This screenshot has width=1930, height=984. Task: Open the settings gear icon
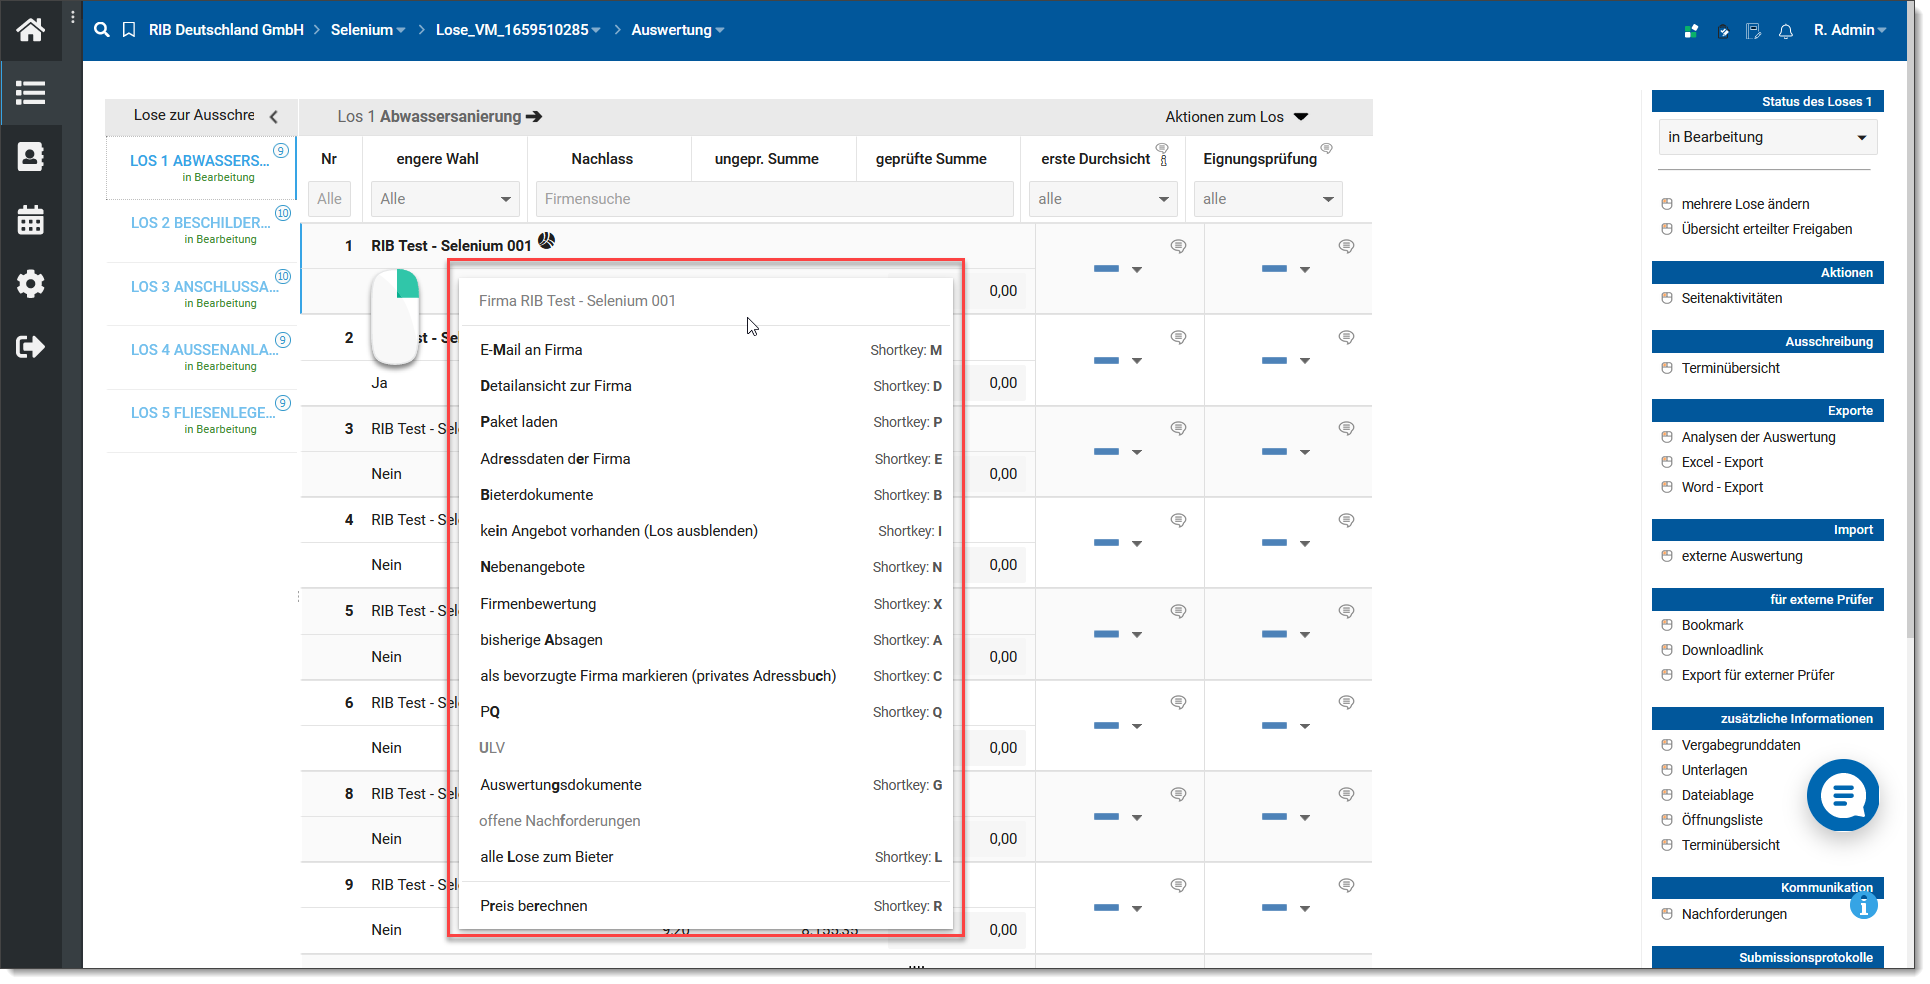[30, 284]
